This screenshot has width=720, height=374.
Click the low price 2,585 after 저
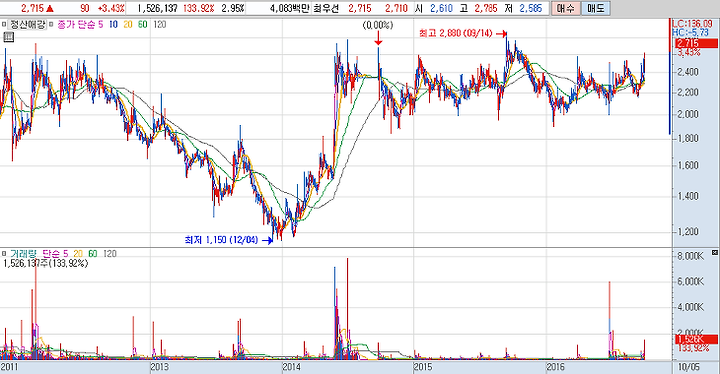point(530,9)
